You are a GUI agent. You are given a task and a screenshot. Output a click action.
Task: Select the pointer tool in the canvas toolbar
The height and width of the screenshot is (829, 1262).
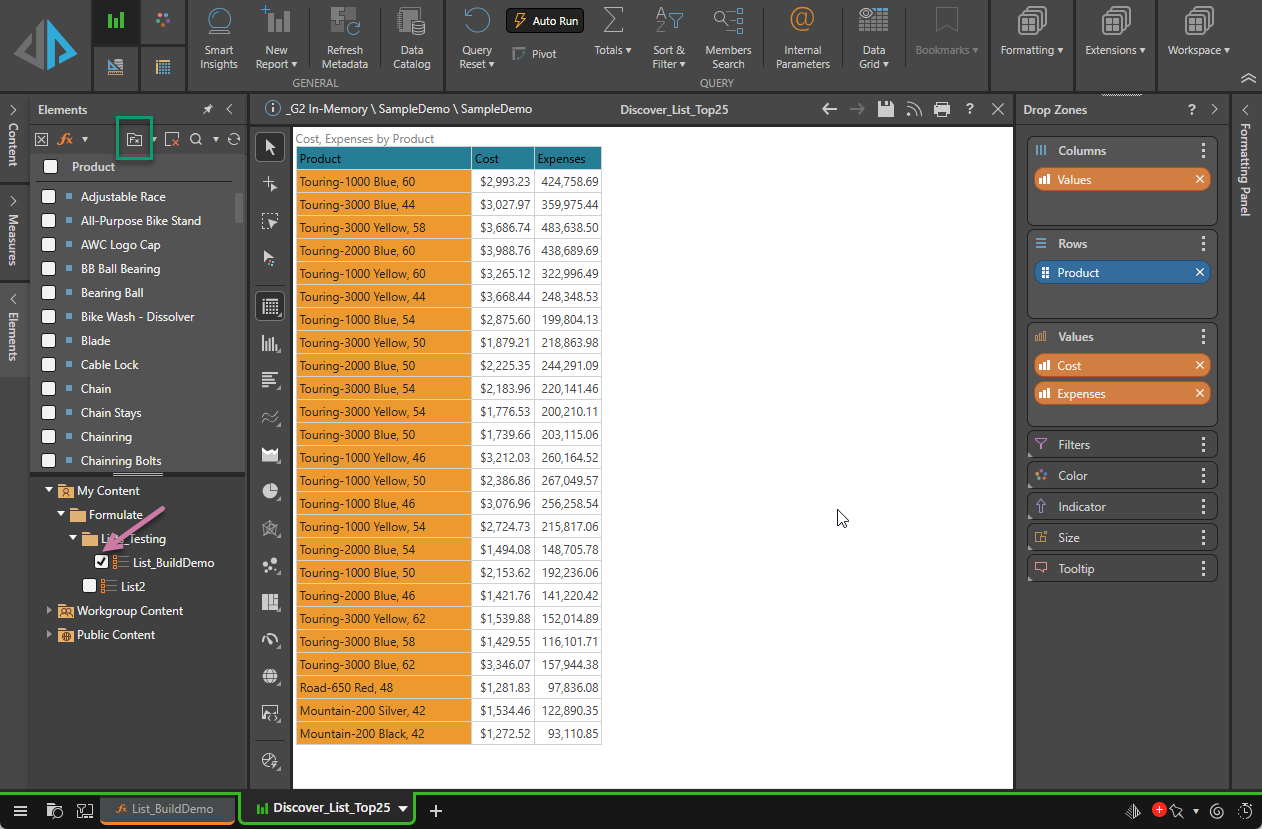coord(269,148)
